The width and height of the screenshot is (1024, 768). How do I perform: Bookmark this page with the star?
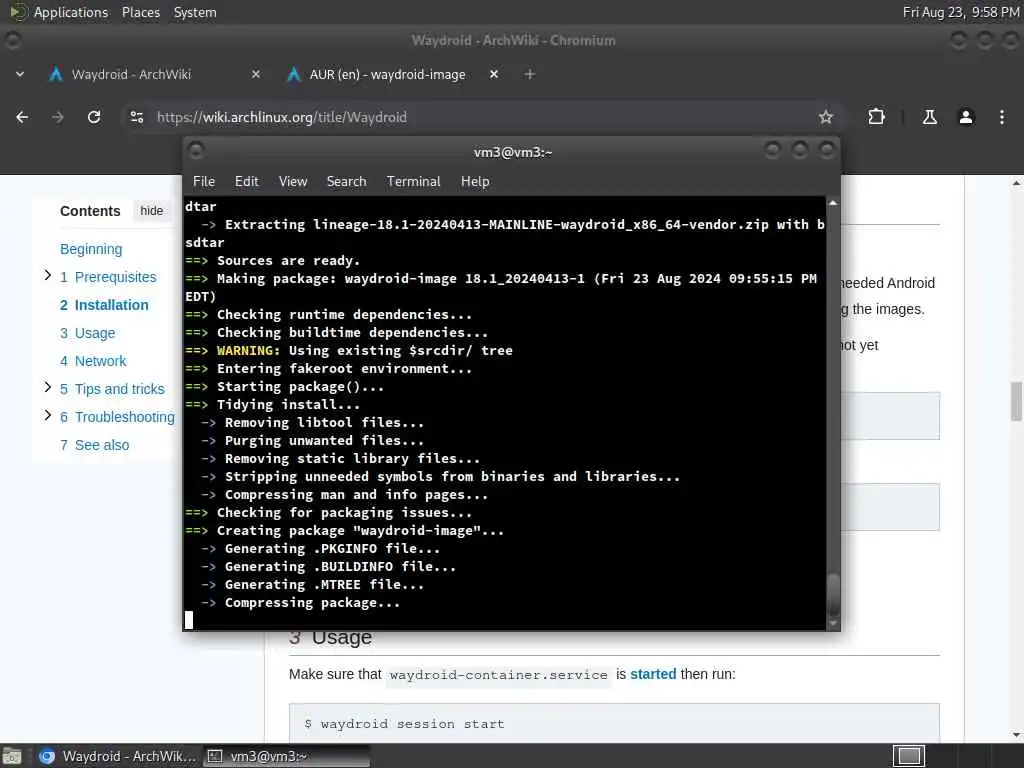pos(825,117)
